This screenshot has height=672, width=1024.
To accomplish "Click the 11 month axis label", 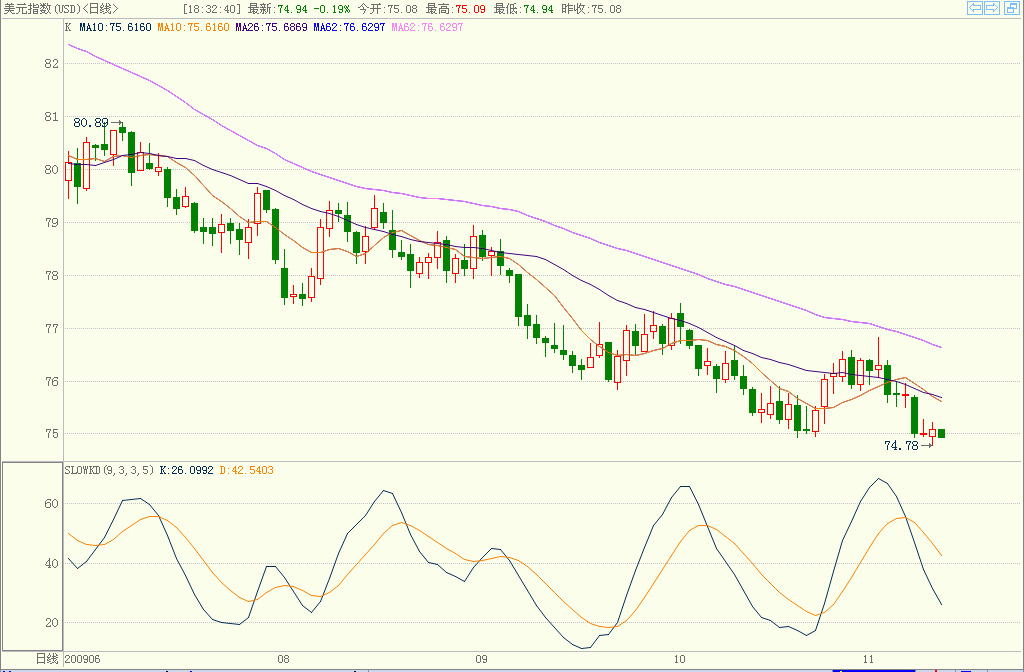I will [868, 659].
